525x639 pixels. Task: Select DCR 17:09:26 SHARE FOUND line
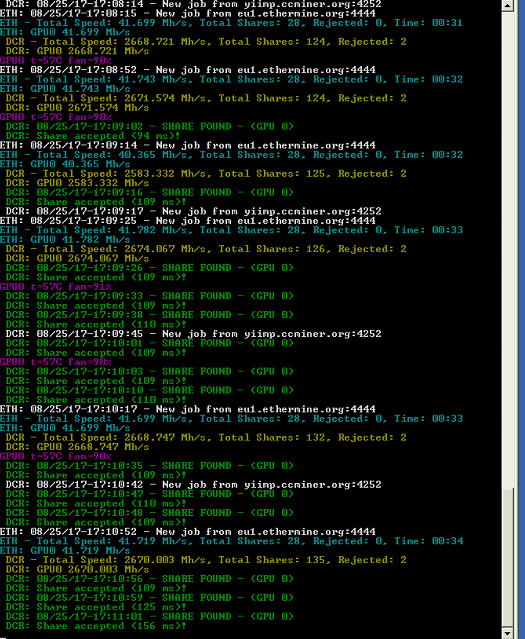(150, 268)
